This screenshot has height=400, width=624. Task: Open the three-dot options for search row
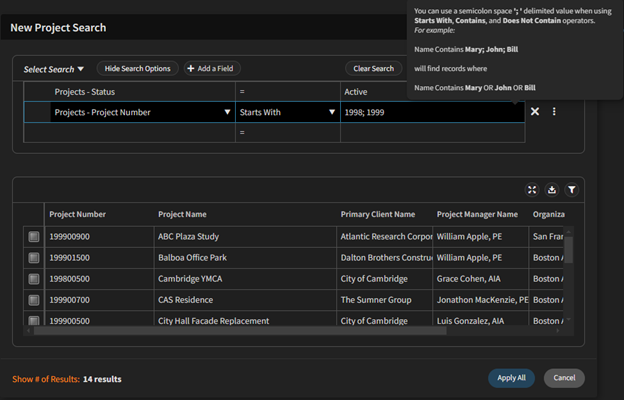click(554, 112)
